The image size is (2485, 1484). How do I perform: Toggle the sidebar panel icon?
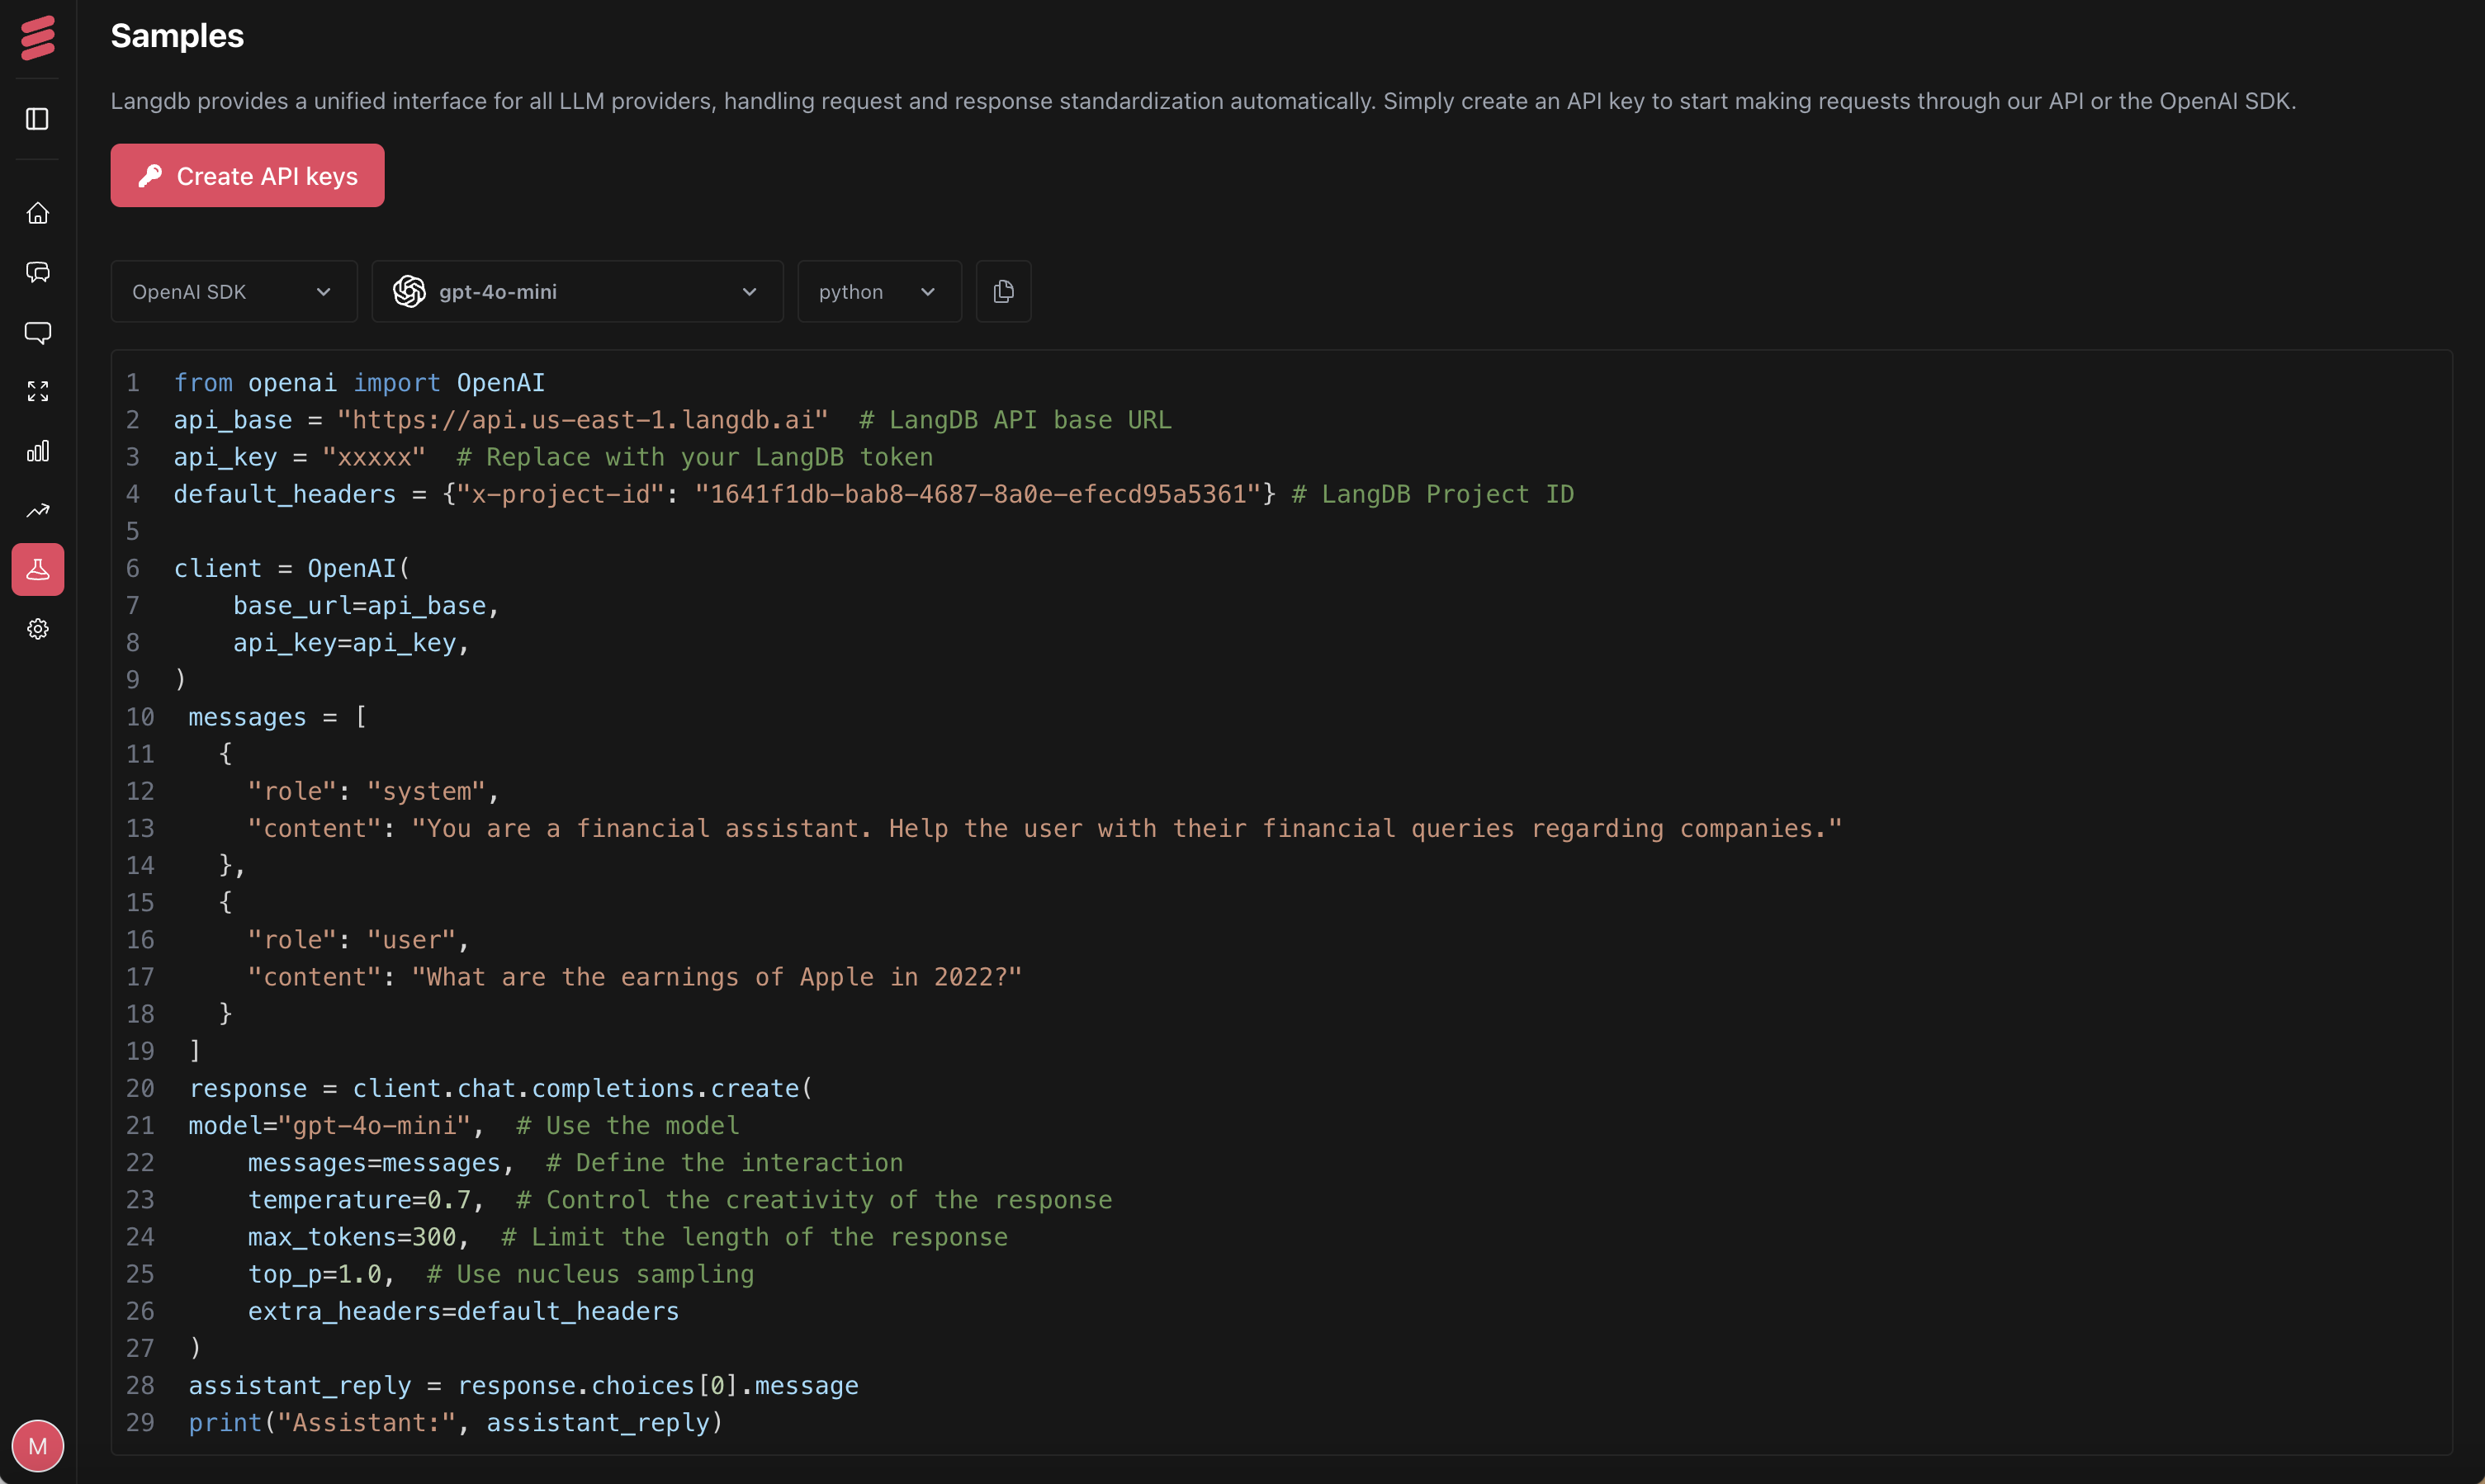tap(38, 119)
